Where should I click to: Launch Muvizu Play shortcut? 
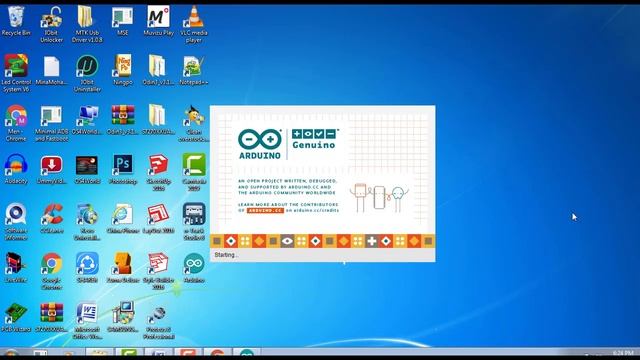158,21
